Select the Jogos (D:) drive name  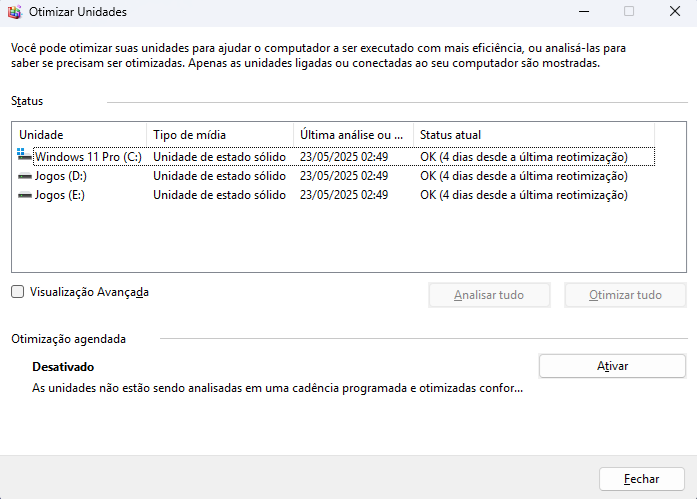60,176
